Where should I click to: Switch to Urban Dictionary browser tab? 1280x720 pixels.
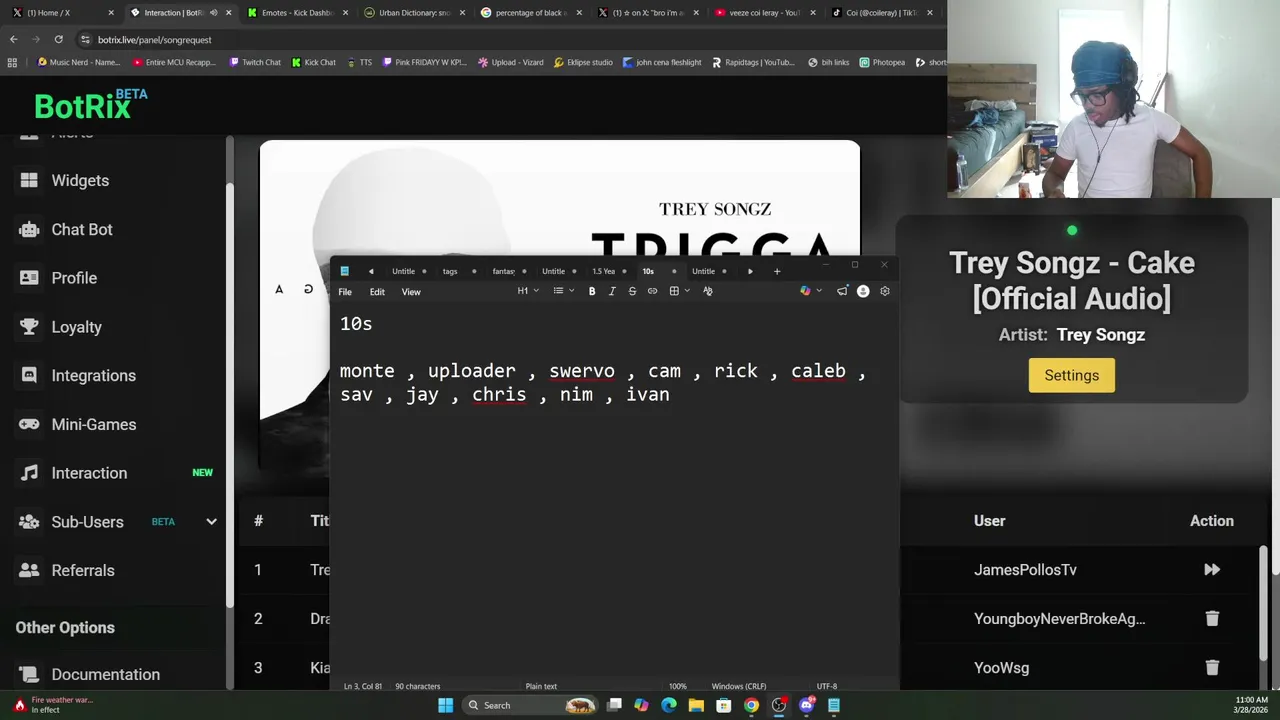click(414, 13)
